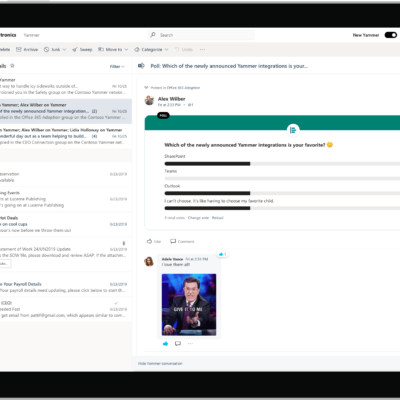
Task: Click the Yammer app name in header
Action: coord(31,35)
